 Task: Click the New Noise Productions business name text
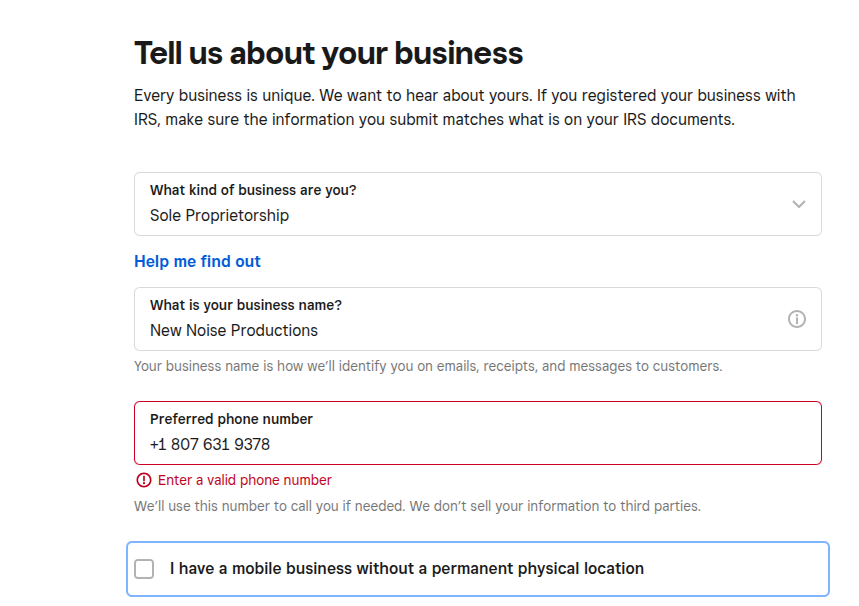[234, 330]
